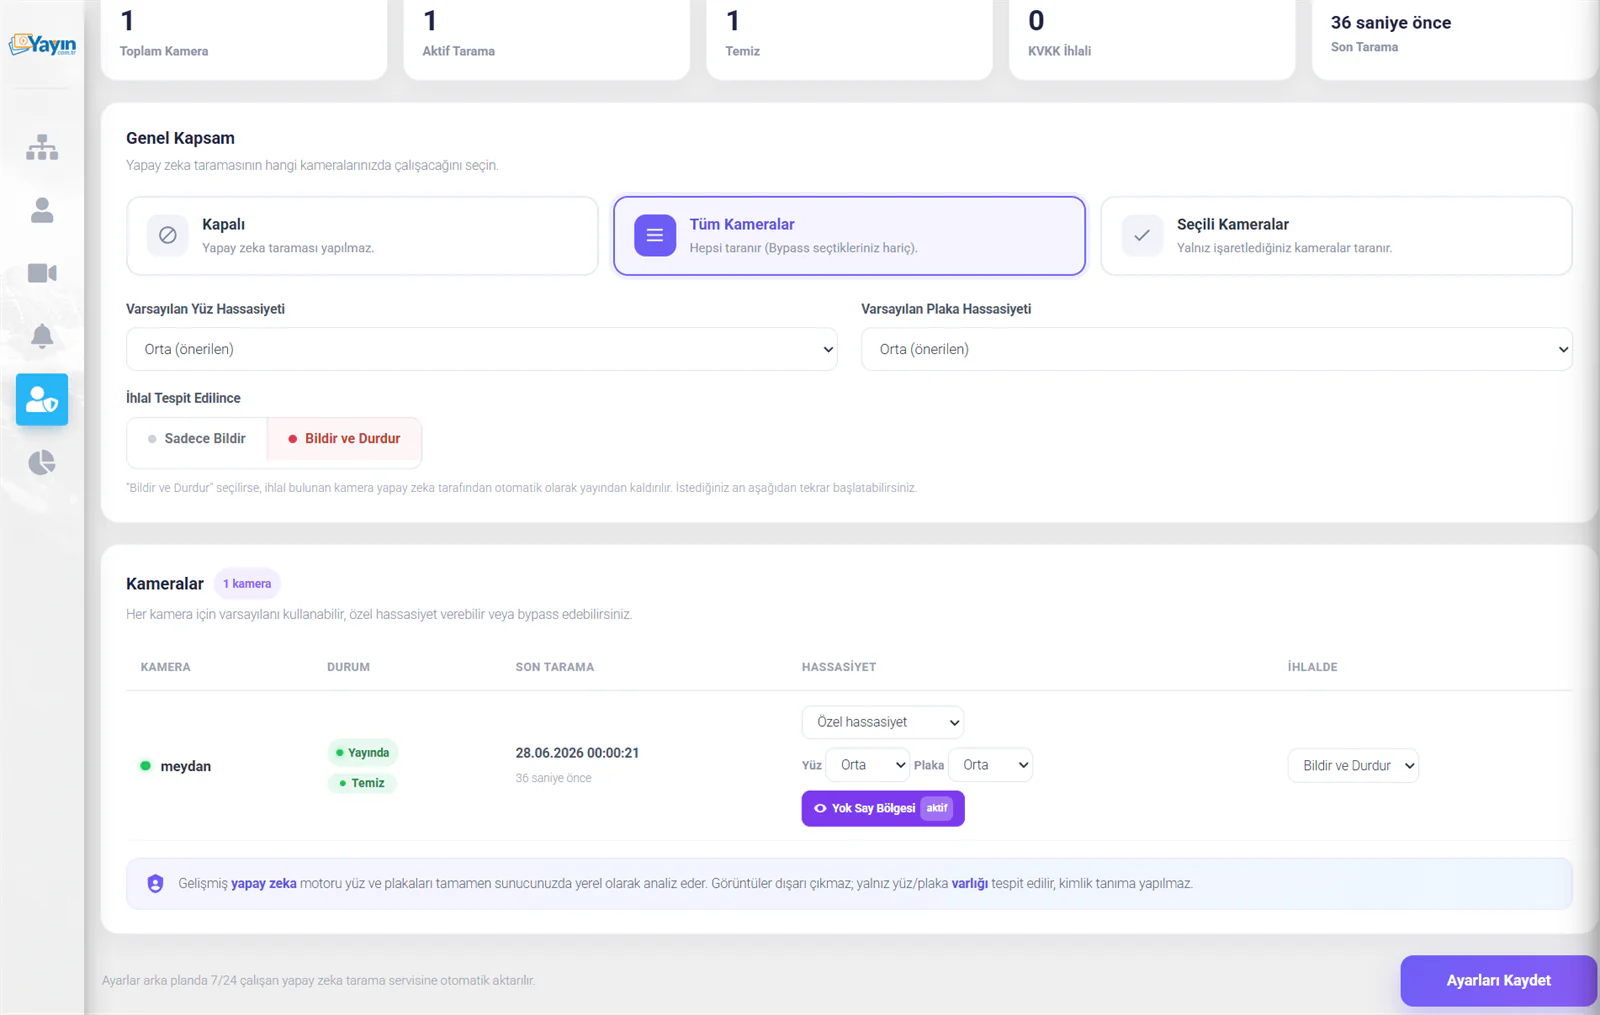Open the Yüz sensitivity dropdown for meydan

(x=867, y=765)
